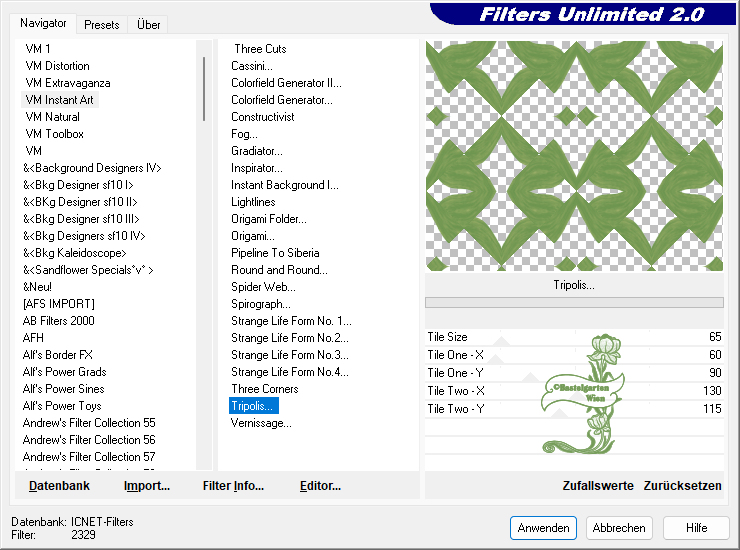The width and height of the screenshot is (740, 550).
Task: Click the Datenbank button
Action: [59, 485]
